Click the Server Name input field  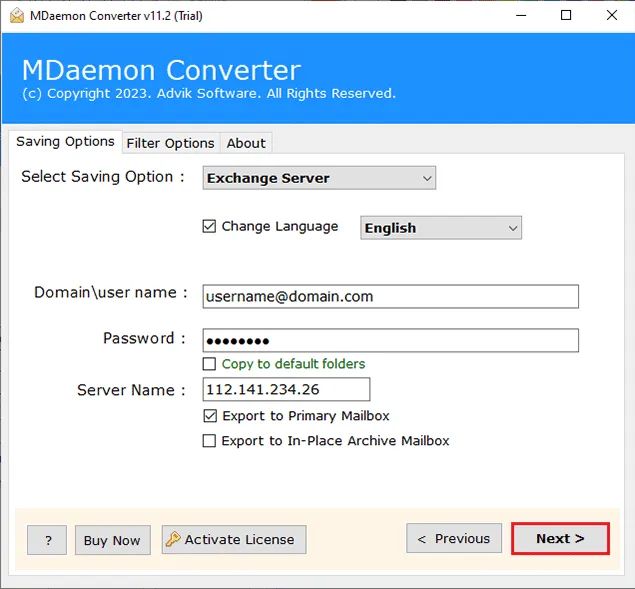pos(286,389)
